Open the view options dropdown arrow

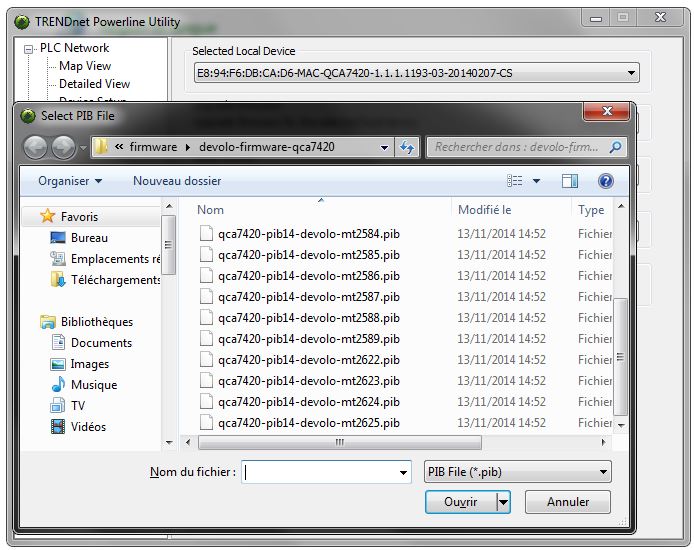coord(536,181)
